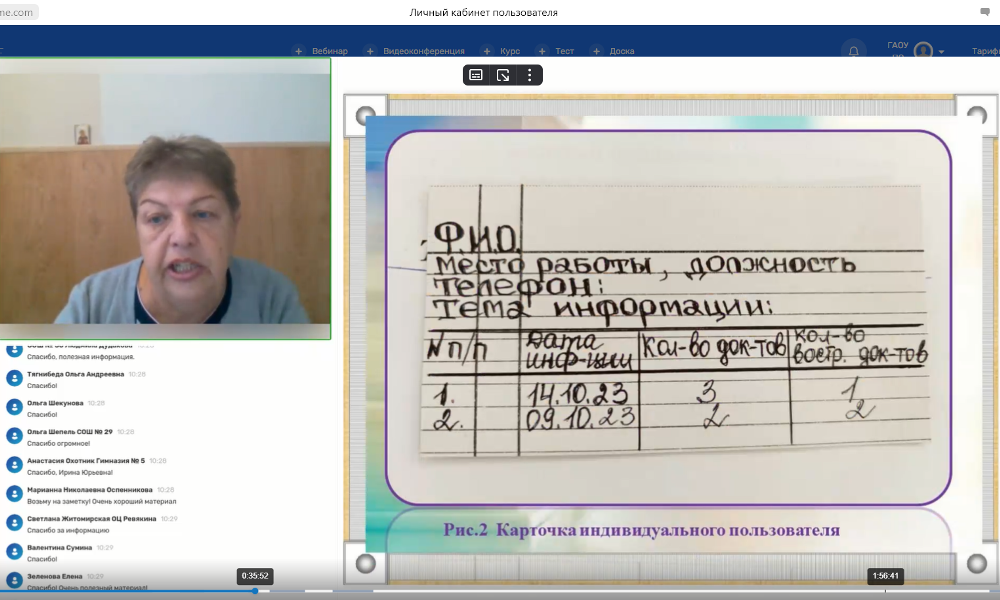Select the name 'Ольга Шекунова' in chat
Screen dimensions: 1000x600
pyautogui.click(x=55, y=403)
